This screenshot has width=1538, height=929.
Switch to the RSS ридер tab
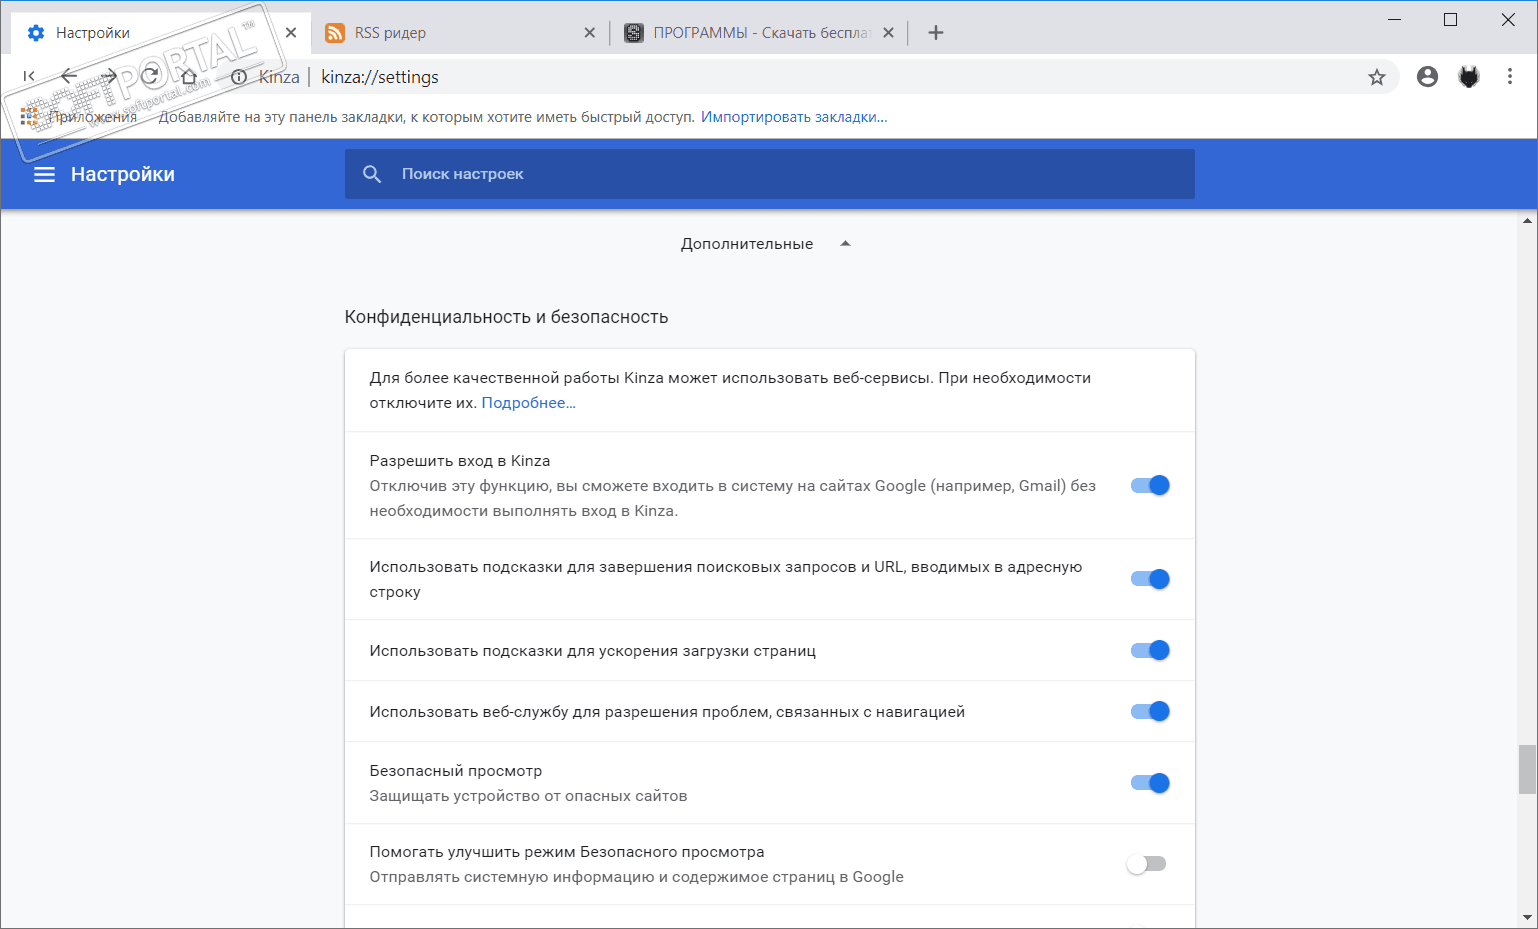pos(455,33)
